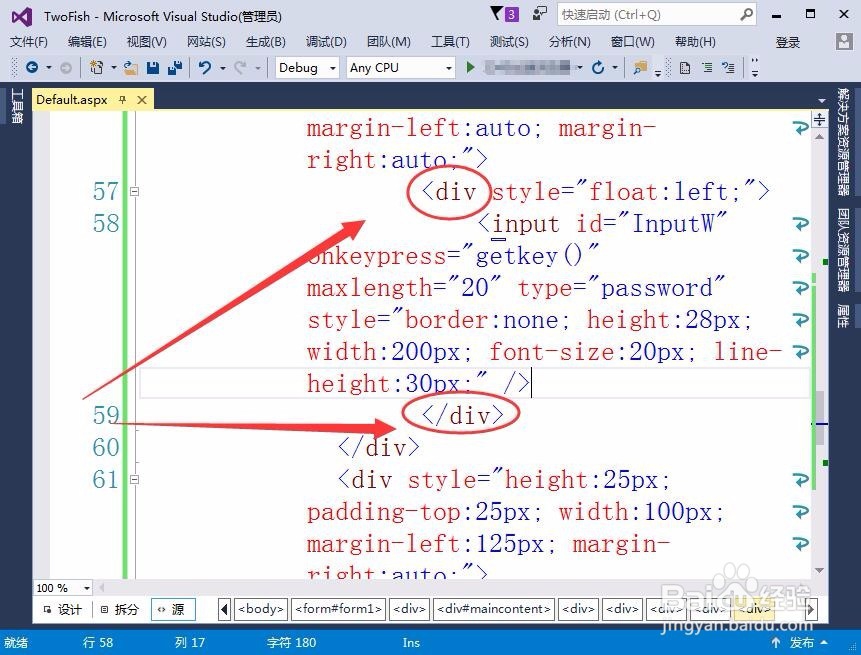Close the Default.aspx tab

click(x=142, y=100)
